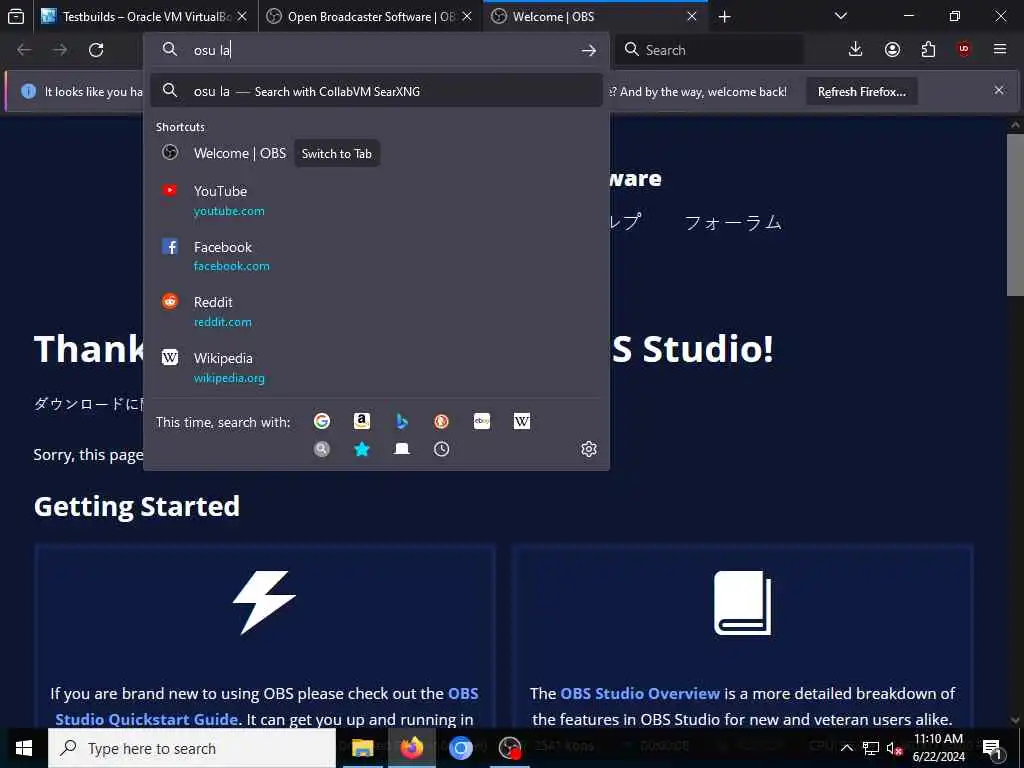This screenshot has width=1024, height=768.
Task: Click the forward navigation arrow
Action: click(x=60, y=50)
